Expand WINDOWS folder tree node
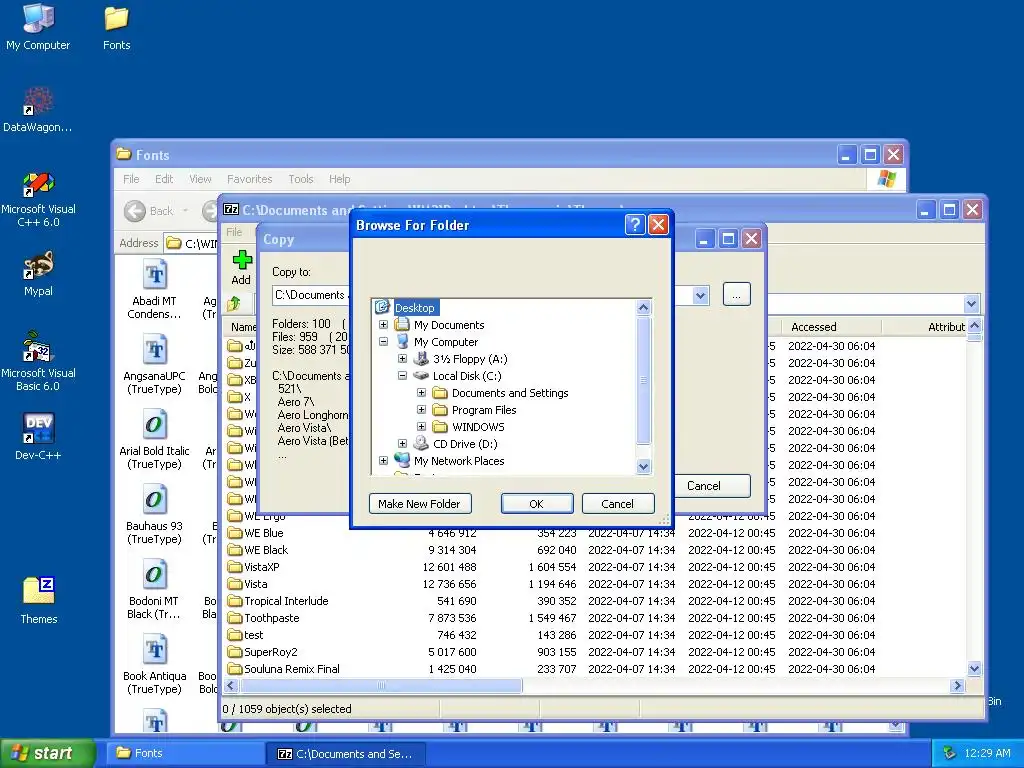1024x768 pixels. point(421,426)
